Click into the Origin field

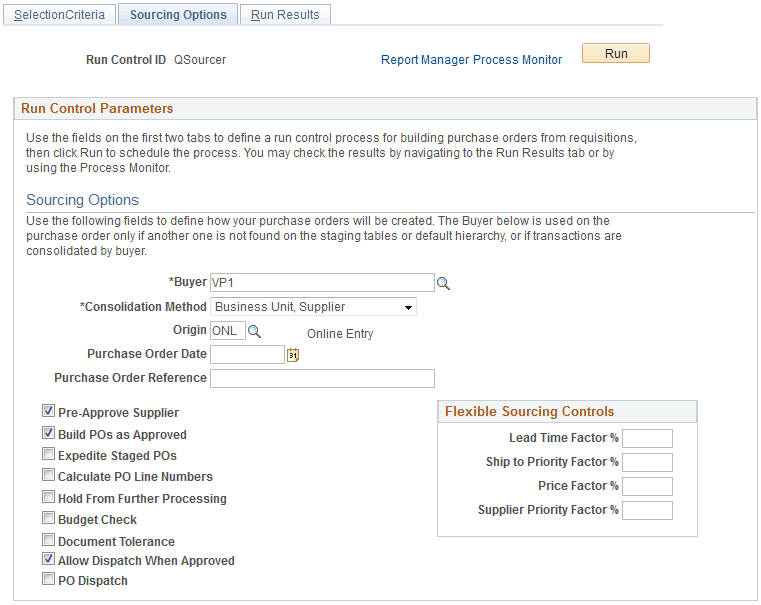click(x=228, y=331)
